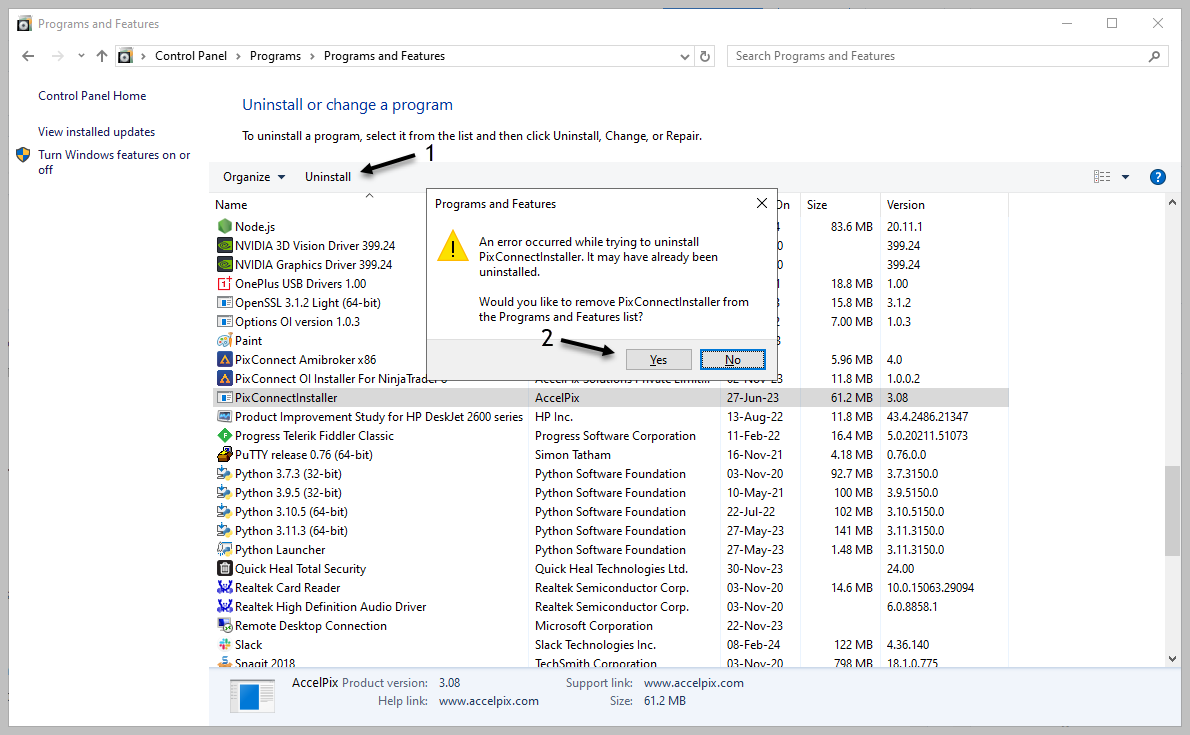1190x735 pixels.
Task: Click the NVIDIA 3D Vision Driver icon
Action: click(225, 245)
